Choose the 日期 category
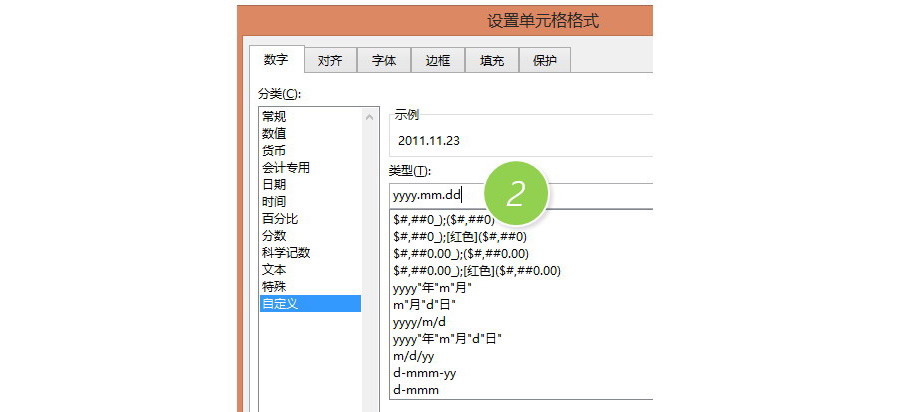This screenshot has width=900, height=412. (x=311, y=185)
